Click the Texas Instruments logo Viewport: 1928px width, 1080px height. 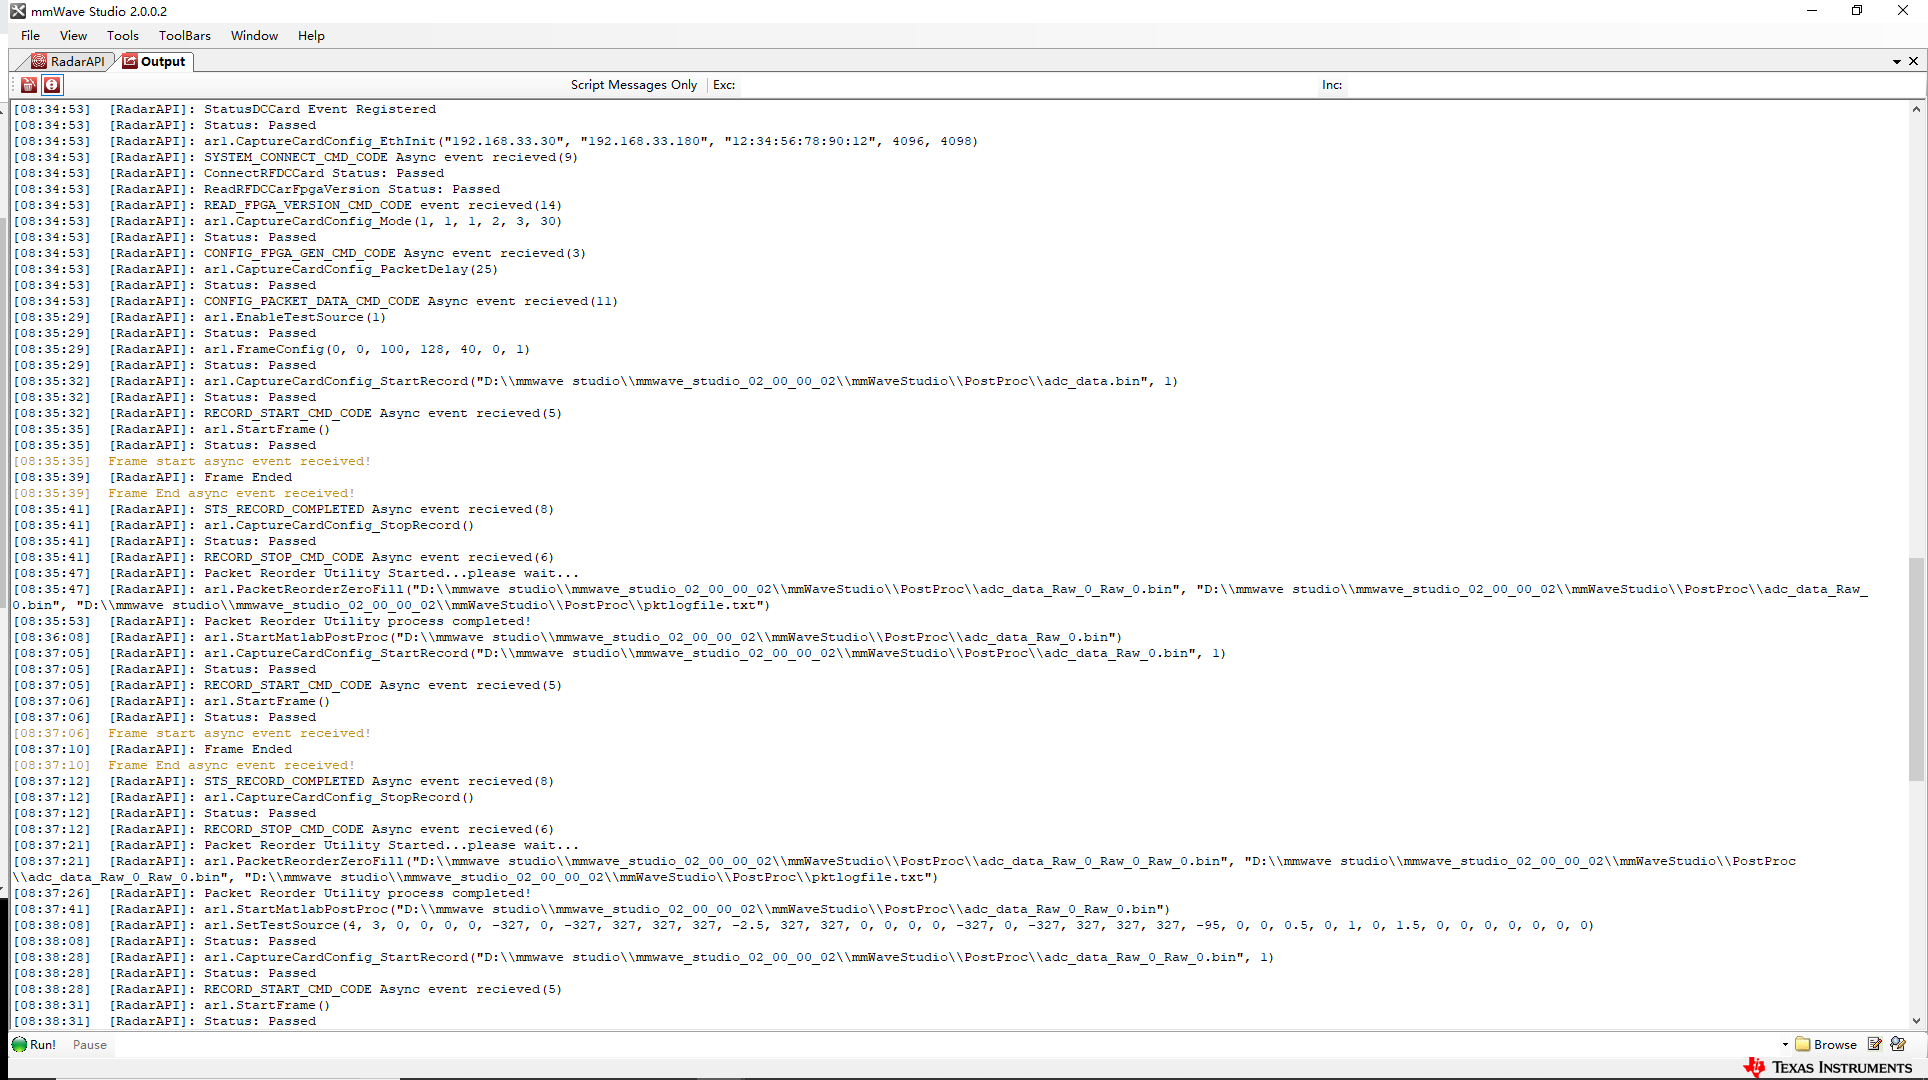(1827, 1067)
